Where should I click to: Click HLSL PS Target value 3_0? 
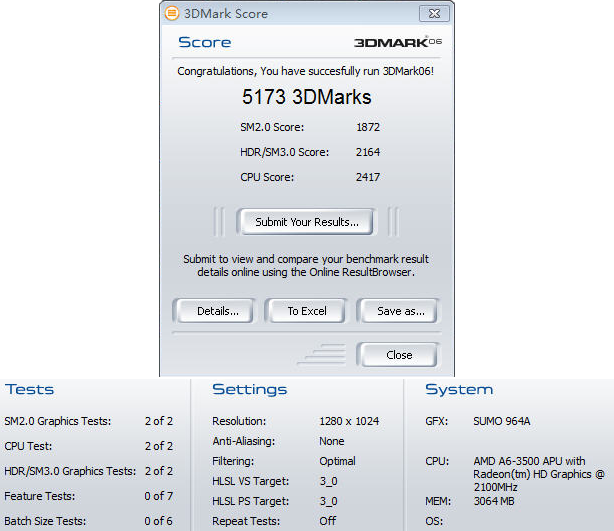328,501
